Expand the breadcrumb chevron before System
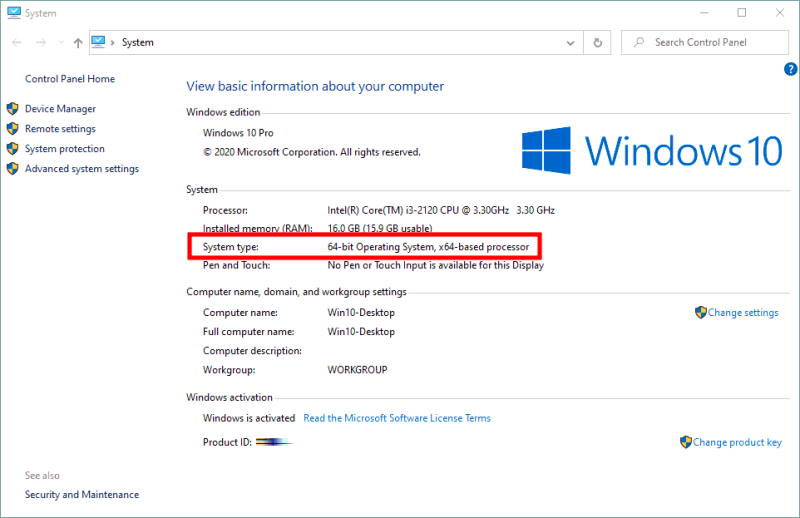This screenshot has height=518, width=800. pos(112,42)
